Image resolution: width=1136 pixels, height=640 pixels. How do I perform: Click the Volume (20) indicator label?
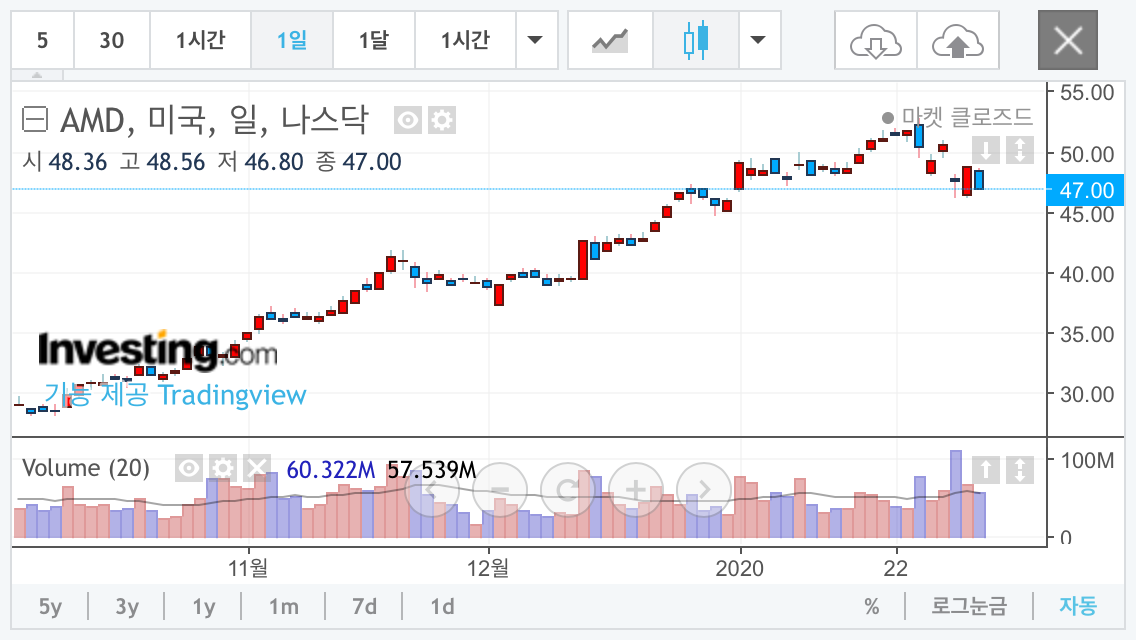pyautogui.click(x=85, y=468)
